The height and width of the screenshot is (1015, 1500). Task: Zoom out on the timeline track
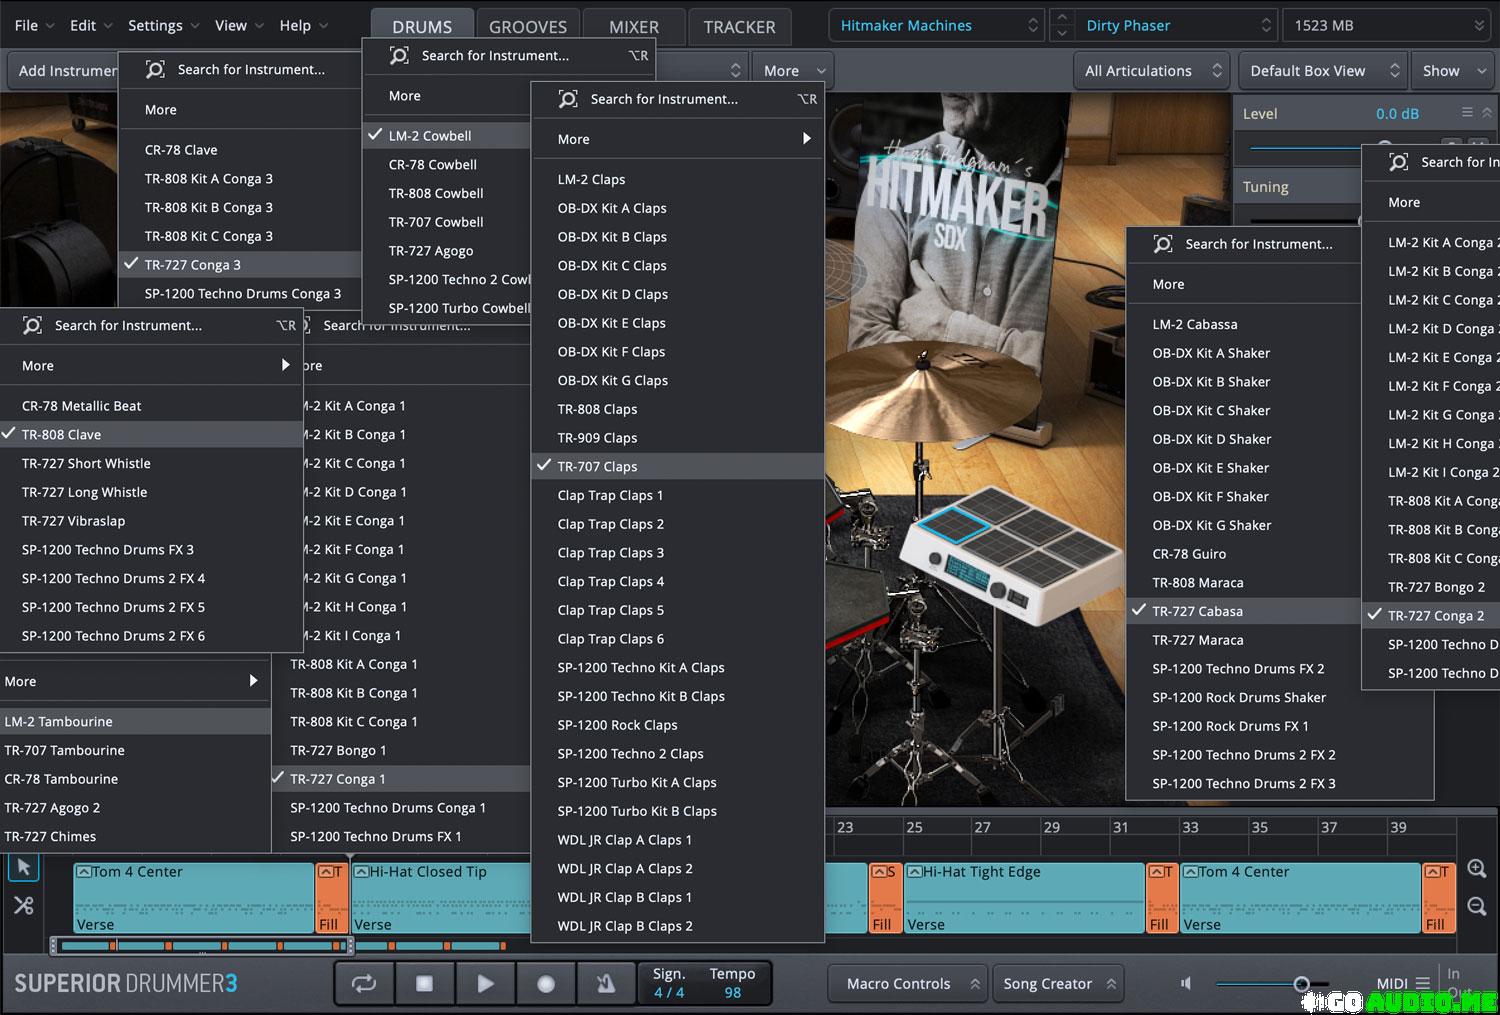pos(1476,906)
